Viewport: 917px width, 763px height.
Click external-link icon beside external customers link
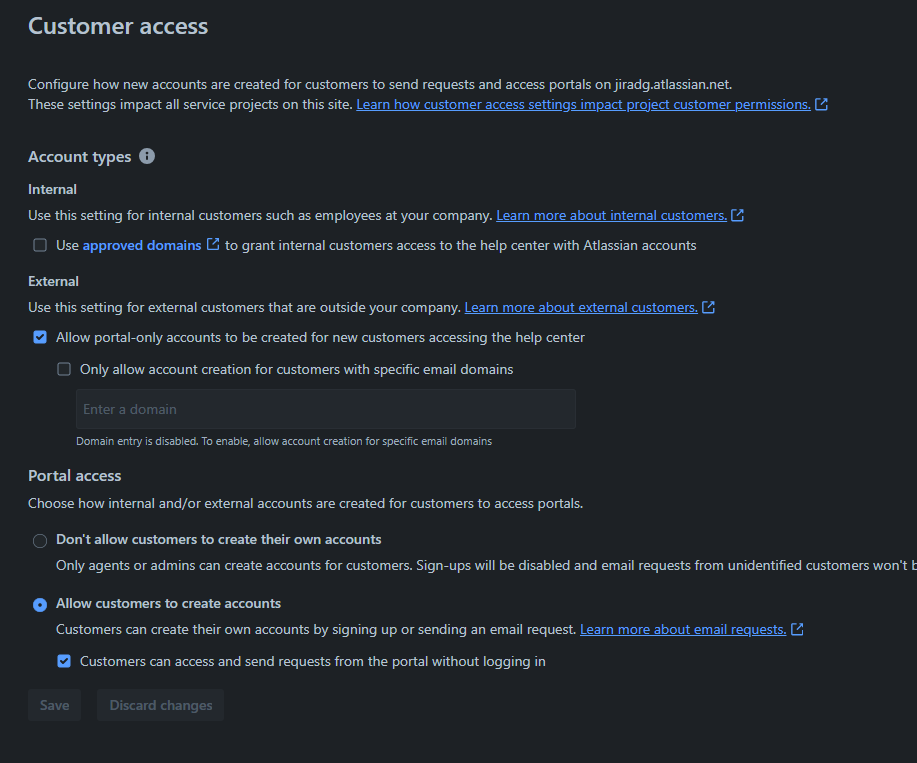[708, 307]
